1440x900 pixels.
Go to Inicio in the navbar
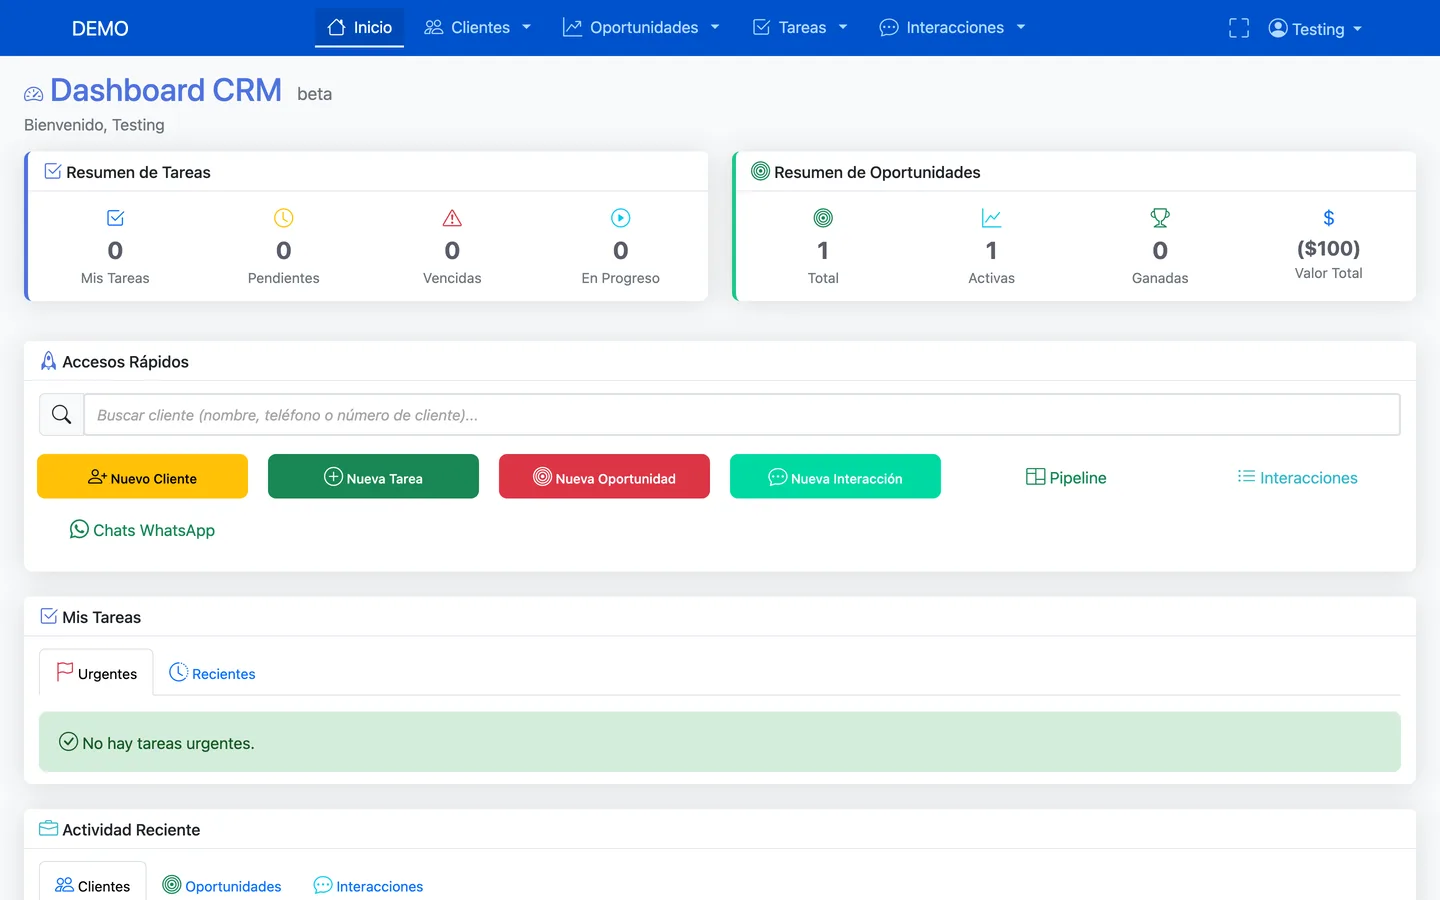[x=360, y=28]
